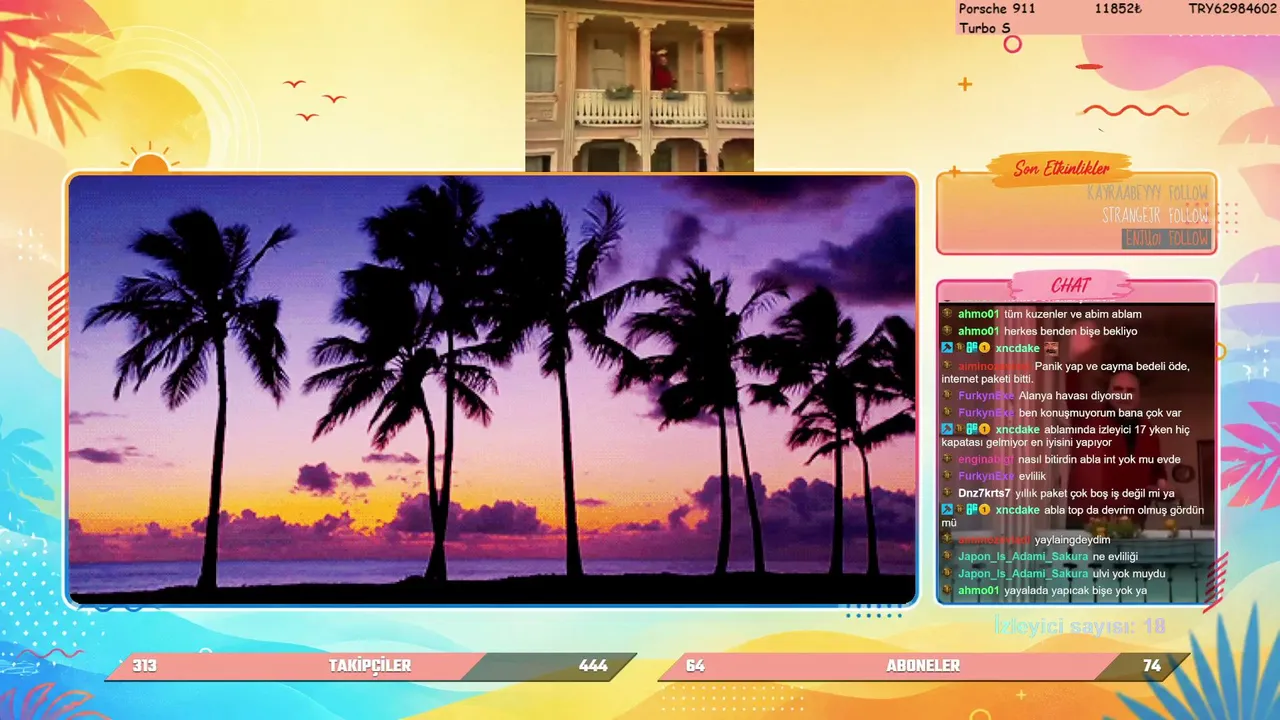The height and width of the screenshot is (720, 1280).
Task: Click the moderator badge on the 'ablamında izleyici' message
Action: [x=947, y=429]
